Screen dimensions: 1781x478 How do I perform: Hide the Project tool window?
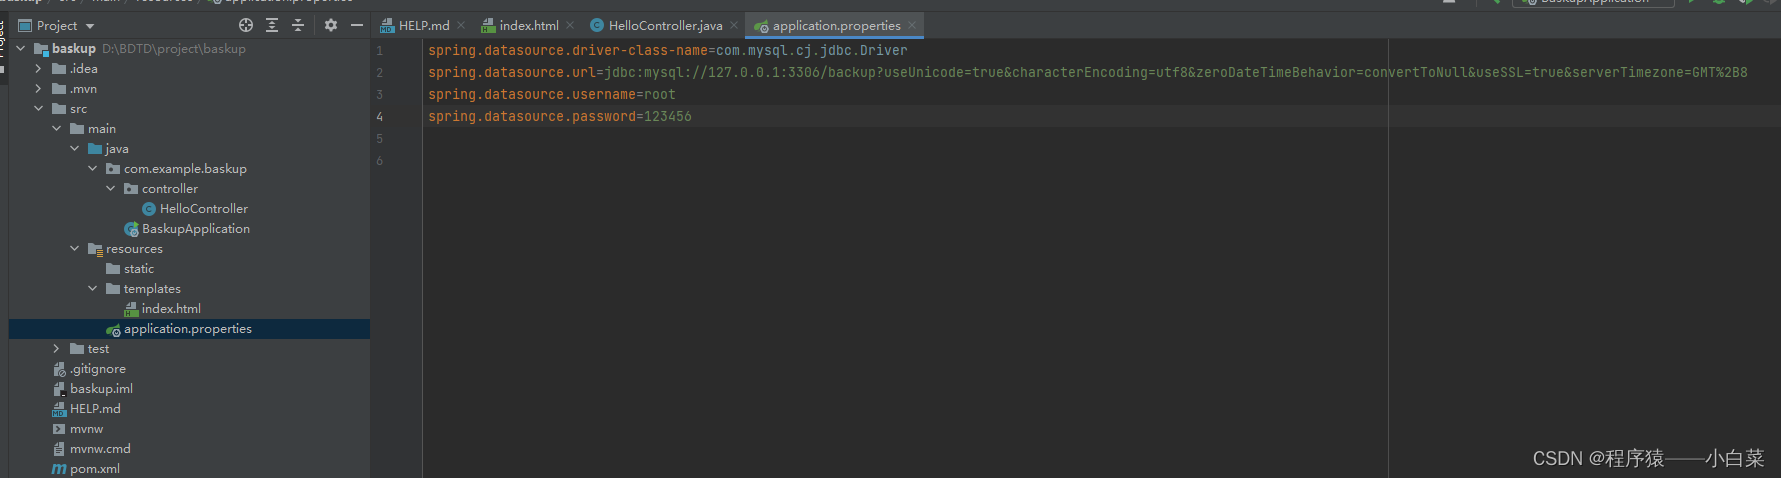tap(357, 25)
